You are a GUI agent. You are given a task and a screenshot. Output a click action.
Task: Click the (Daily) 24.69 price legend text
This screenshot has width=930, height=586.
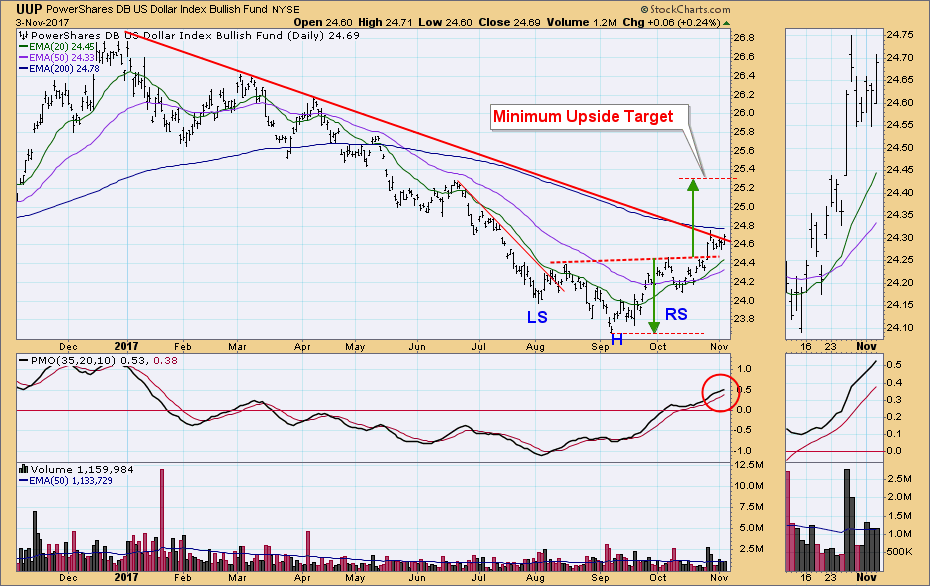click(x=323, y=36)
